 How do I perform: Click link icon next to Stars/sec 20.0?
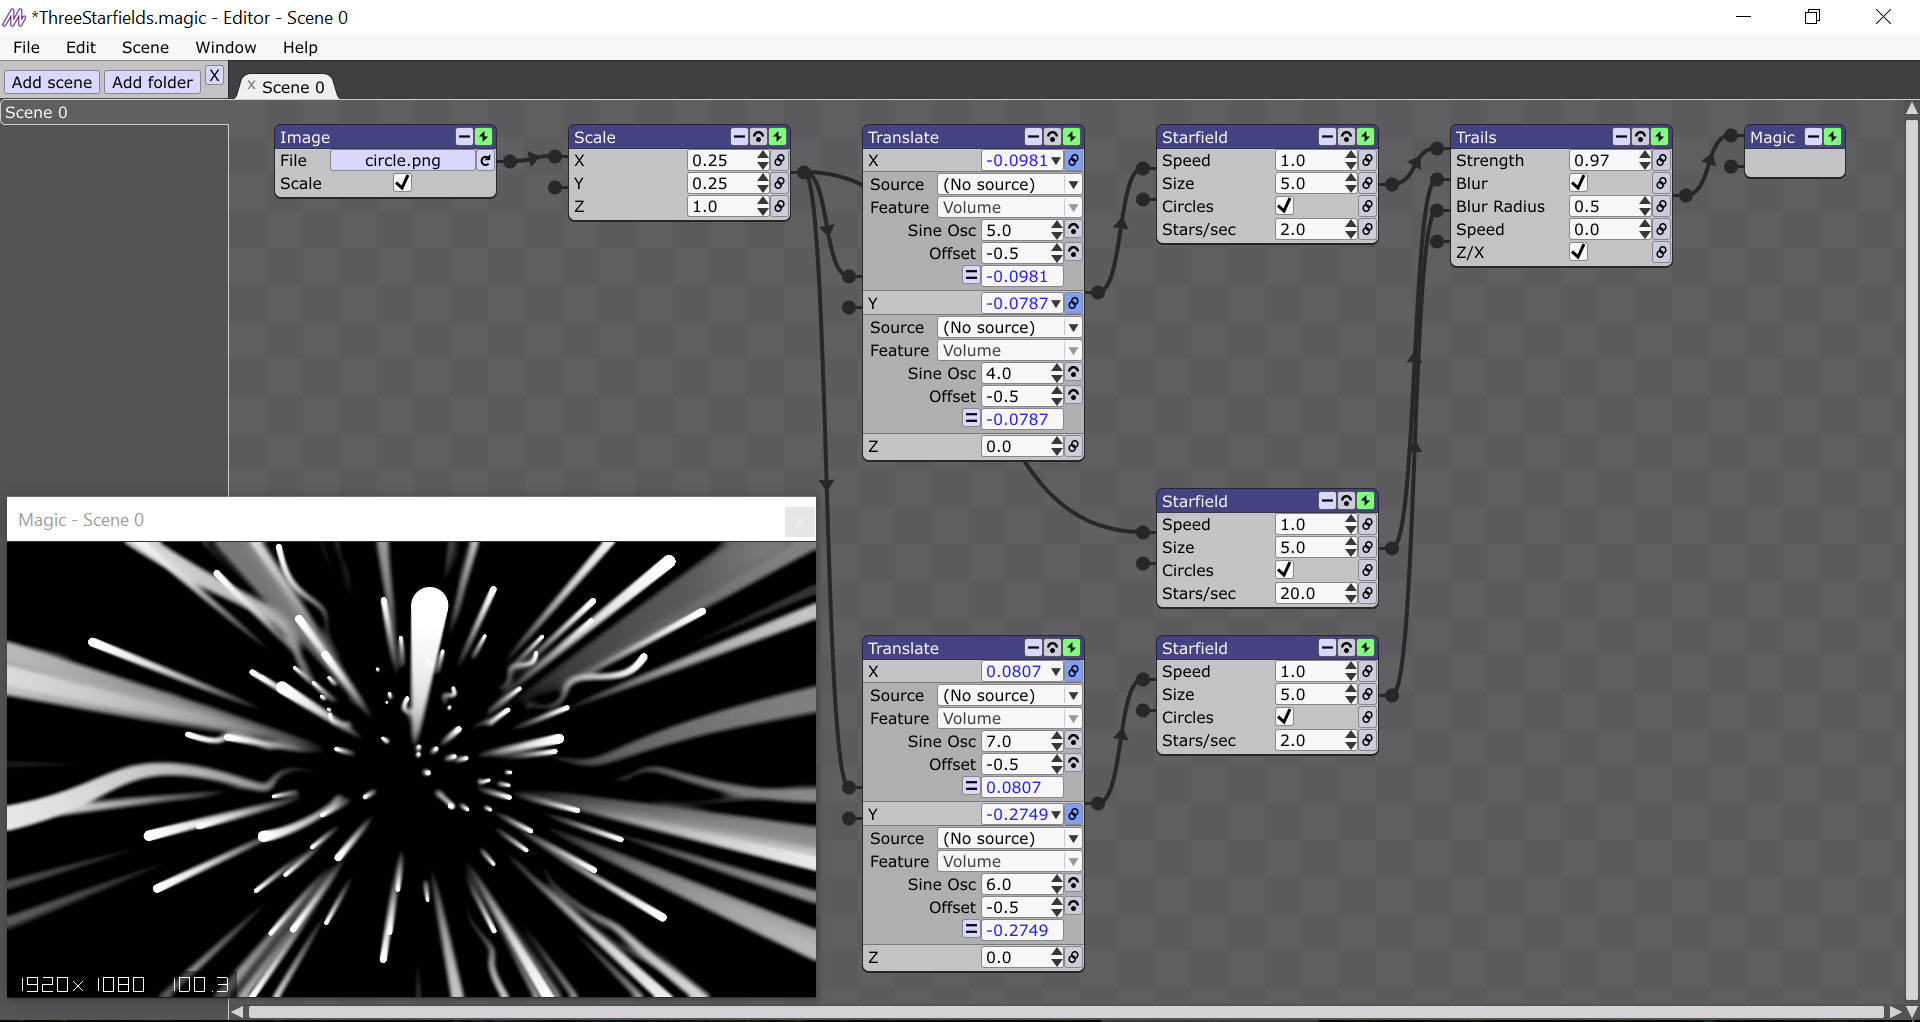pos(1367,593)
